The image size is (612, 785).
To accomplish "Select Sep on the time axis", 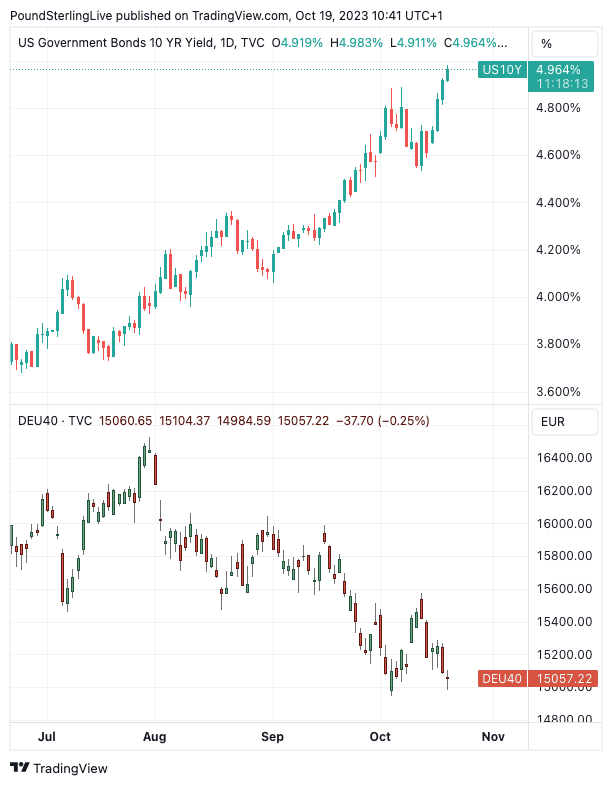I will [x=272, y=737].
